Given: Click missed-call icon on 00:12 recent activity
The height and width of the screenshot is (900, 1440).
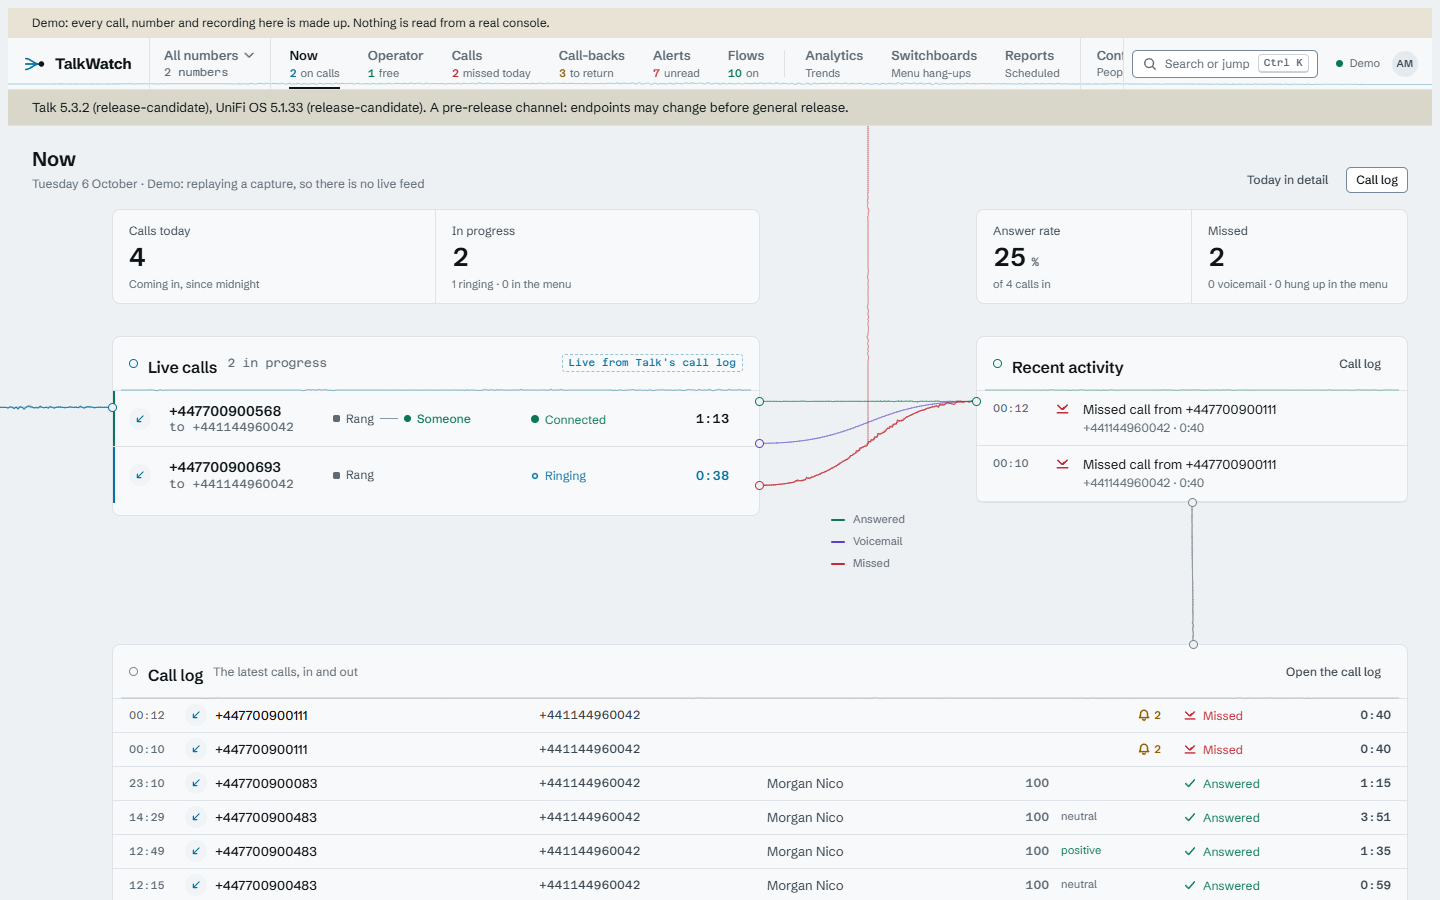Looking at the screenshot, I should point(1062,409).
